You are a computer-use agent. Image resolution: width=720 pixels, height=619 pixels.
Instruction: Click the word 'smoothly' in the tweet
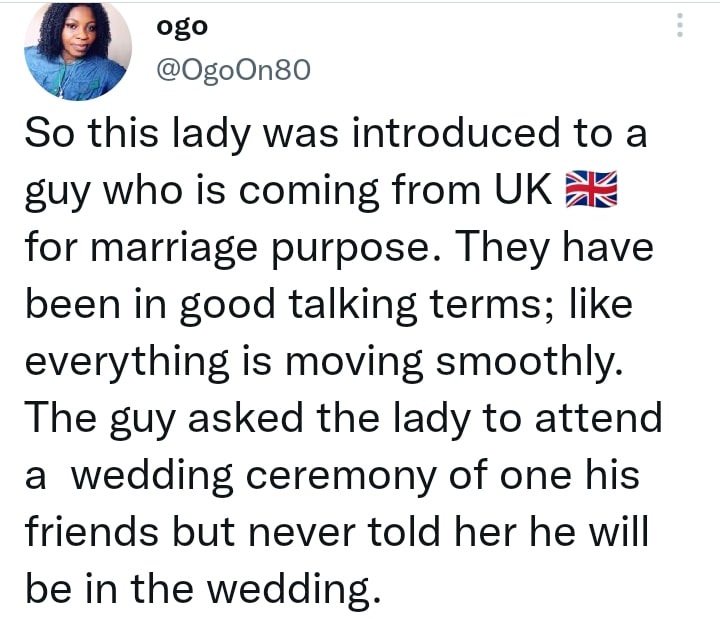pyautogui.click(x=529, y=362)
